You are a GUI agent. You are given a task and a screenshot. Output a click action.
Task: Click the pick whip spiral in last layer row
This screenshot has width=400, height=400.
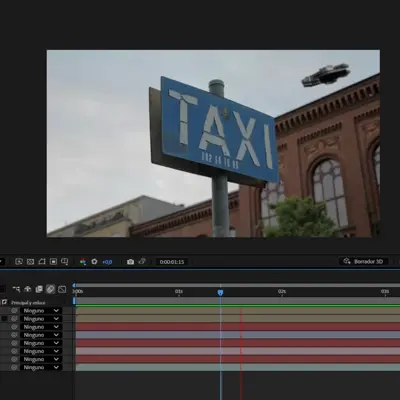coord(14,367)
